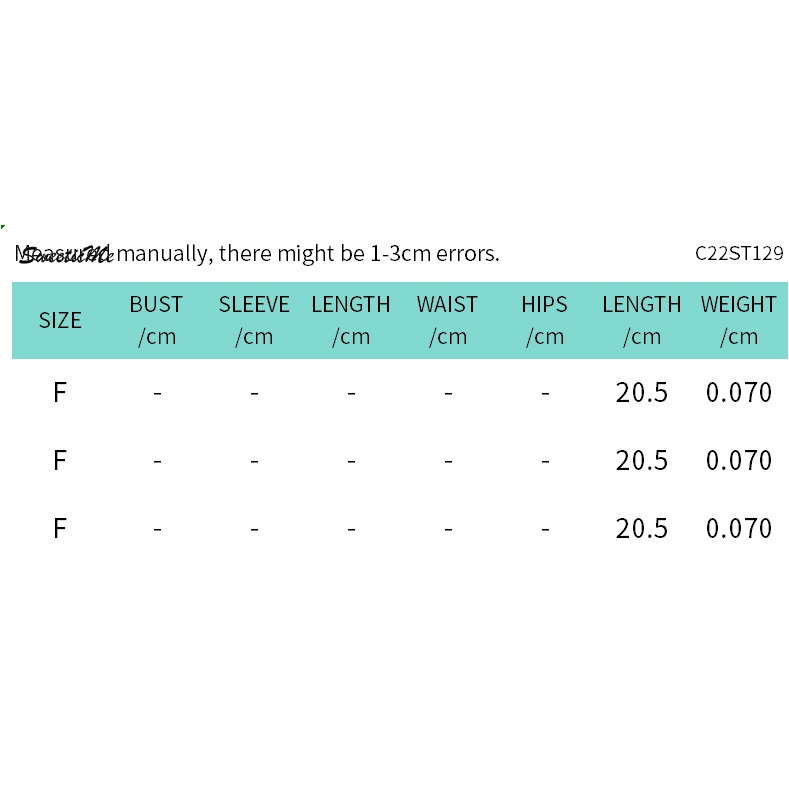Viewport: 789px width, 789px height.
Task: Select the 0.070 weight in the last row
Action: pos(738,528)
